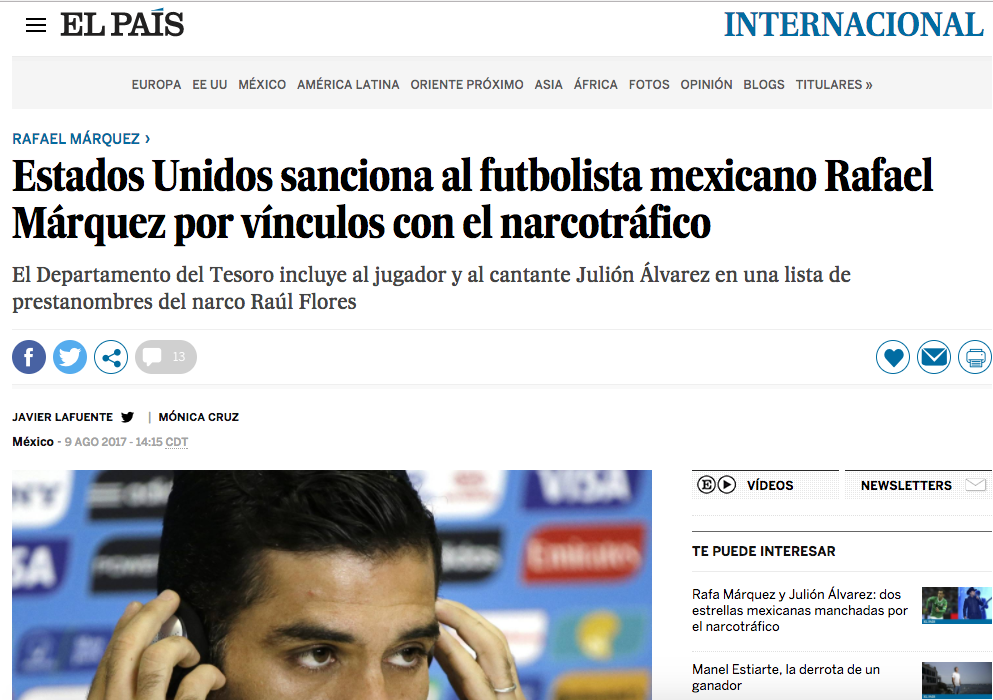The height and width of the screenshot is (700, 993).
Task: Open the 13 comments bubble
Action: pos(166,357)
